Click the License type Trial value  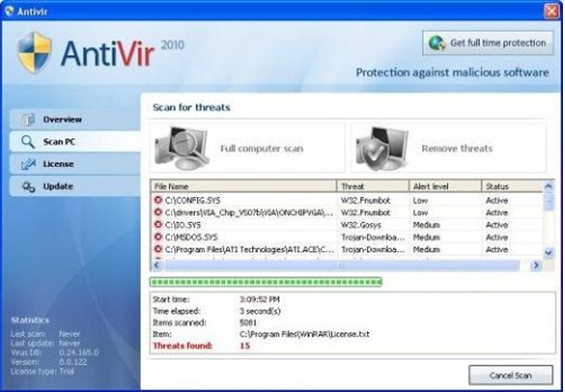click(67, 371)
